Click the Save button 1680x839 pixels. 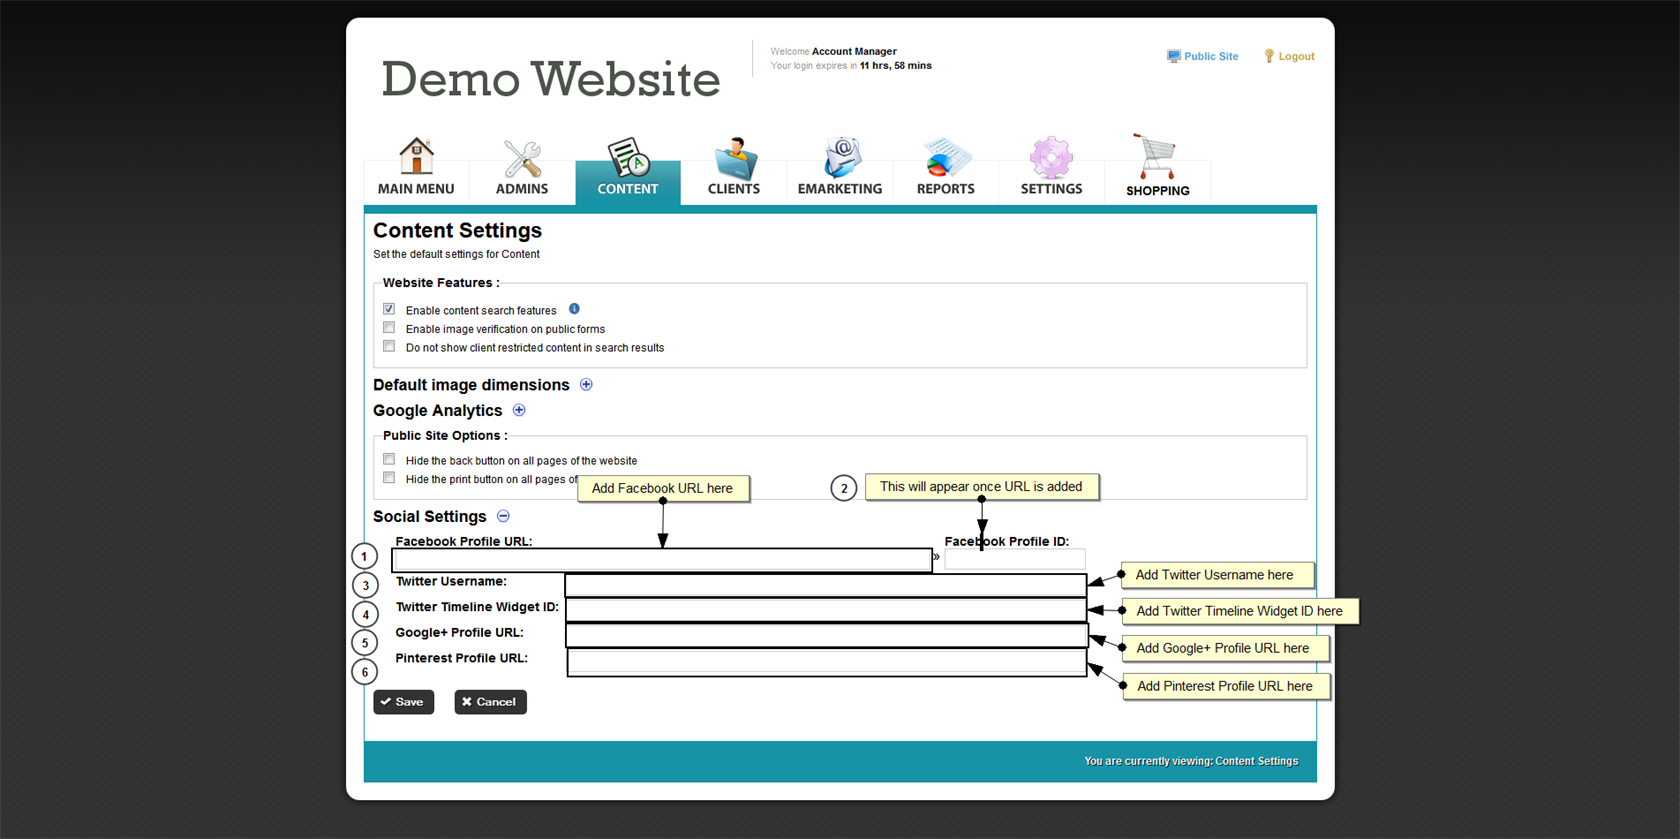tap(403, 702)
